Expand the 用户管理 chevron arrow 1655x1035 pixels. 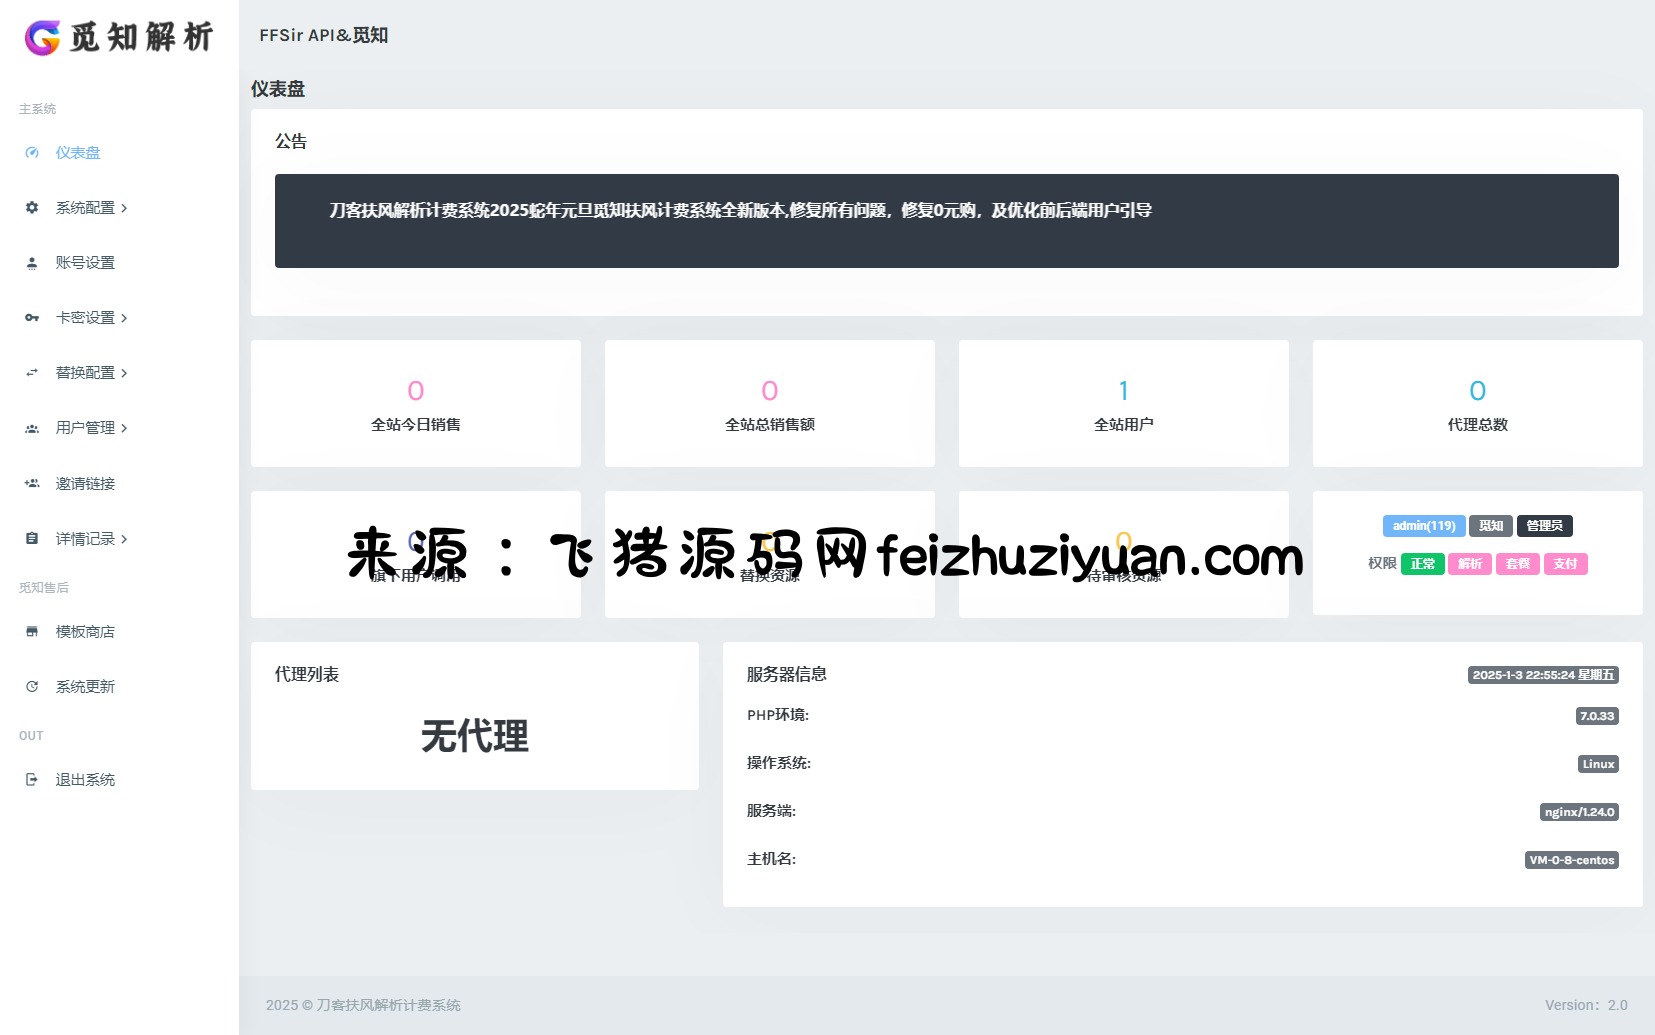click(124, 428)
